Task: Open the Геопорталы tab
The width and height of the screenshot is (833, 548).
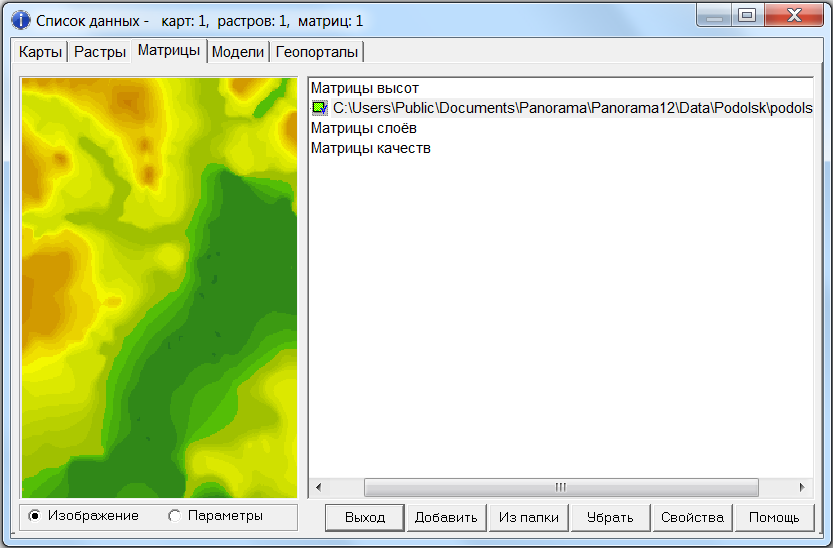Action: 317,52
